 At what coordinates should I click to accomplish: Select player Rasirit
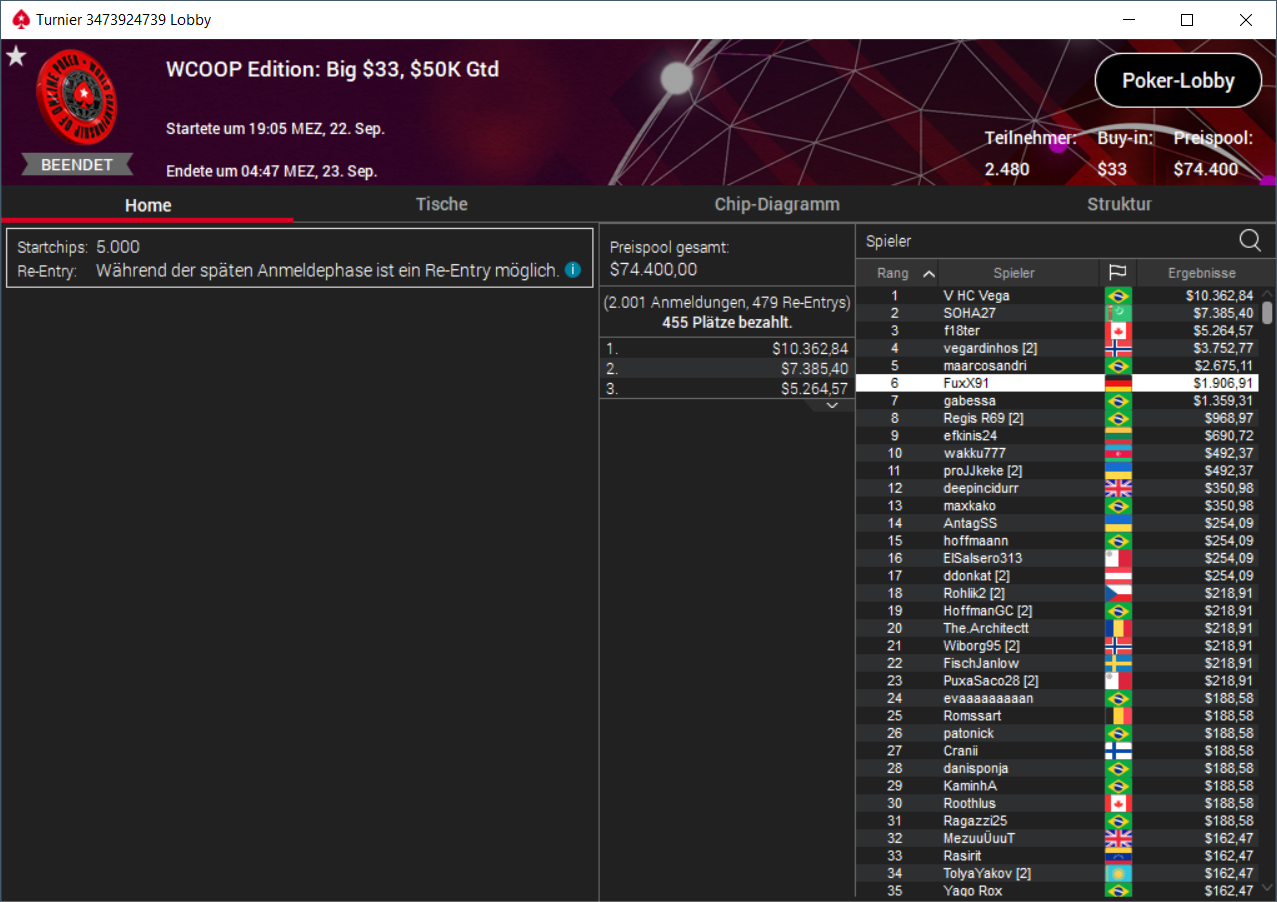pyautogui.click(x=962, y=856)
